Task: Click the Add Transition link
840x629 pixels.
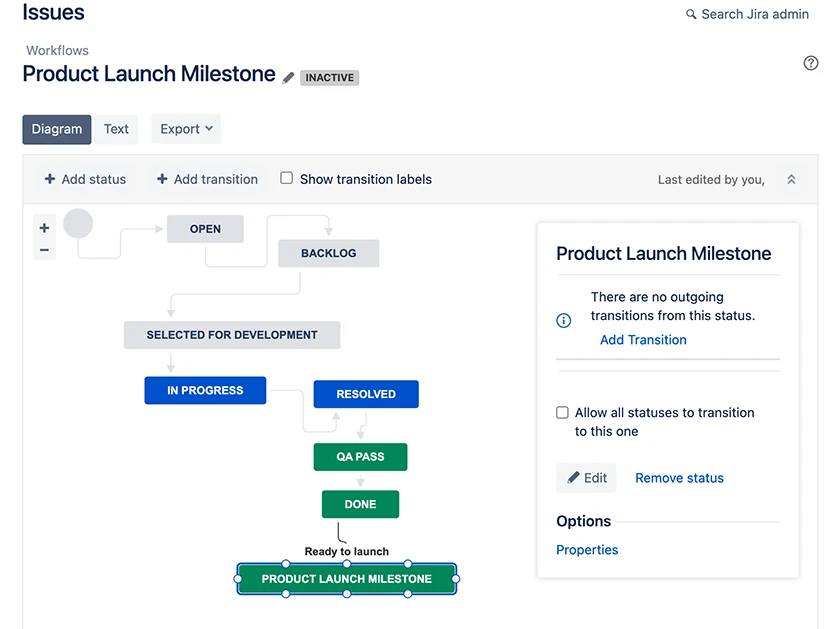Action: (643, 339)
